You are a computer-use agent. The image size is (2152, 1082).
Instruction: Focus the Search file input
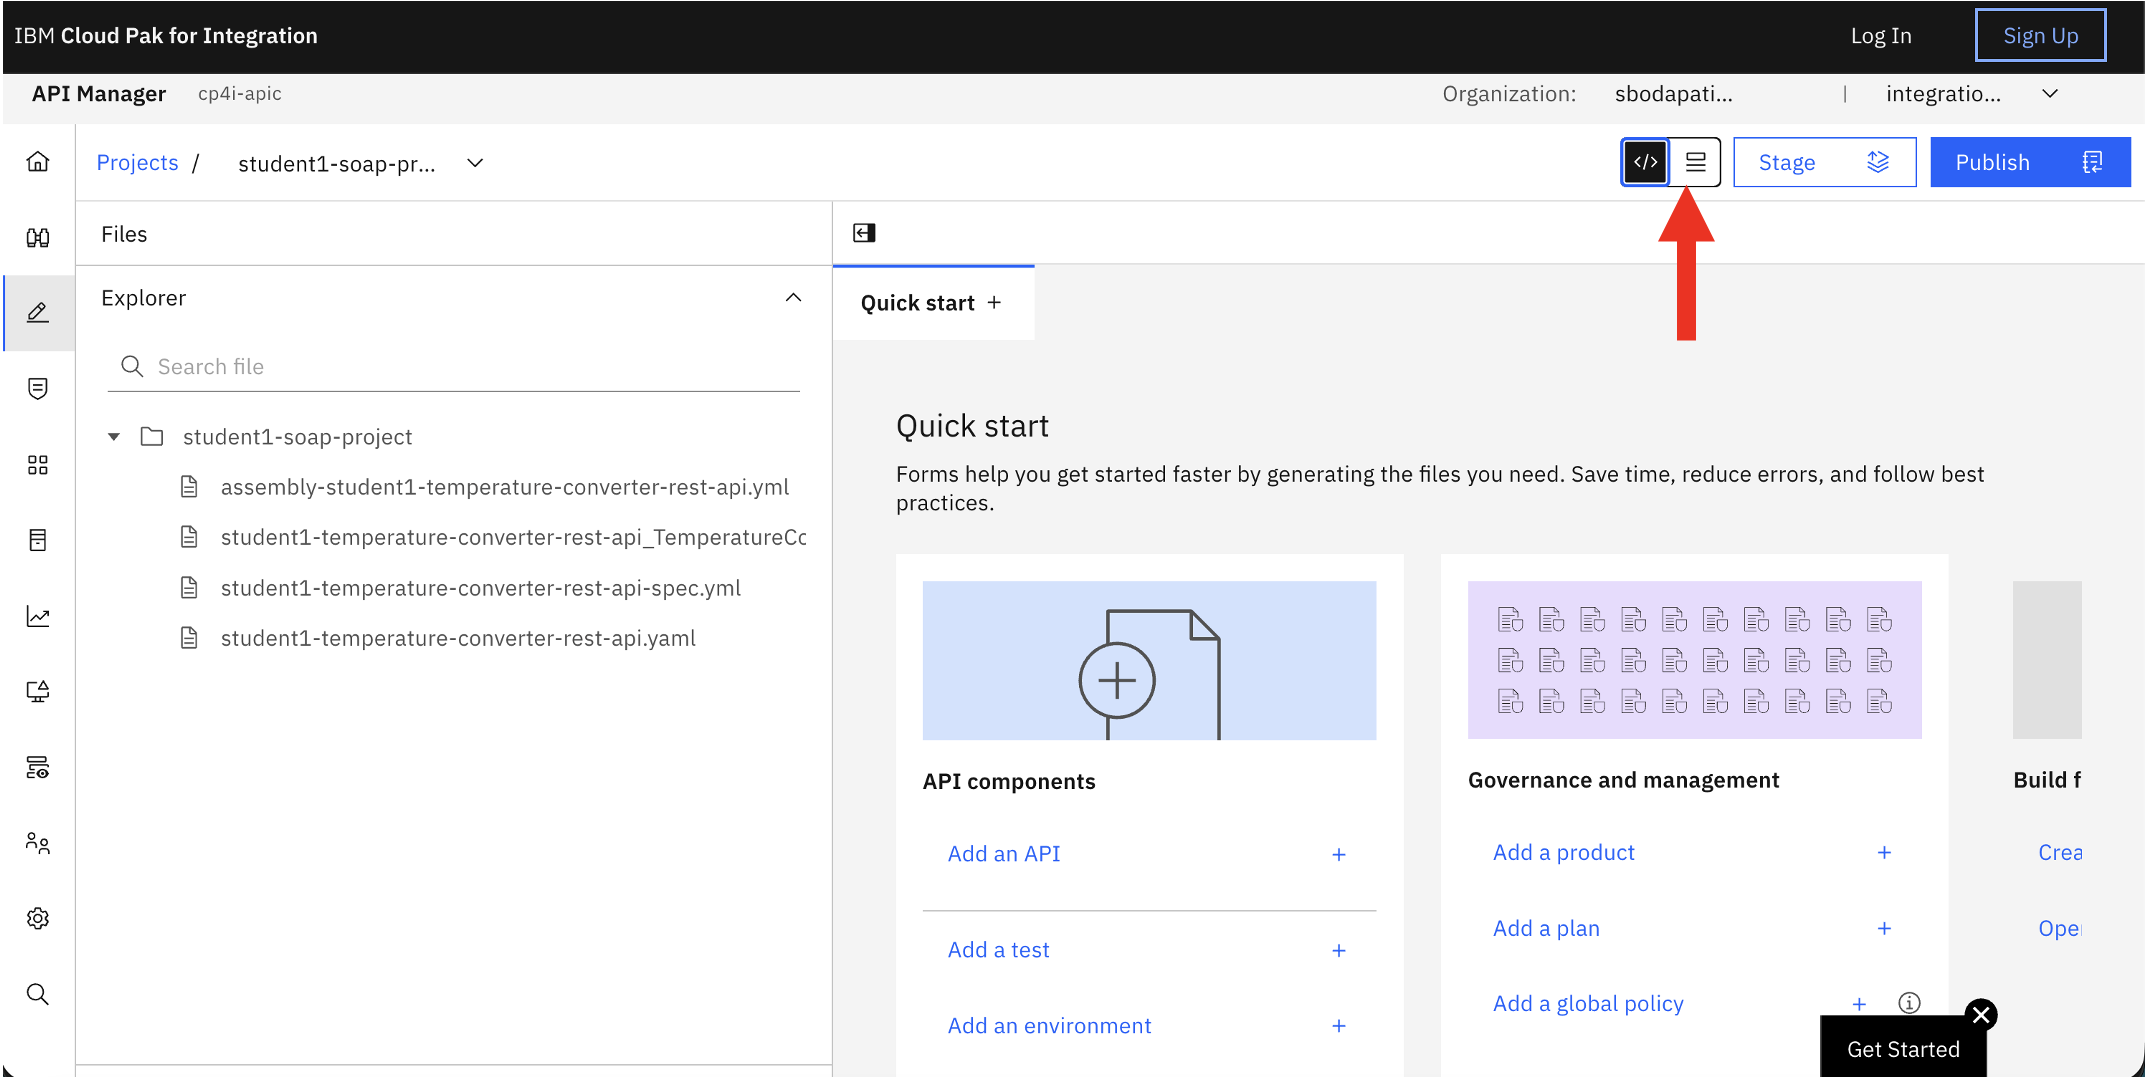454,367
